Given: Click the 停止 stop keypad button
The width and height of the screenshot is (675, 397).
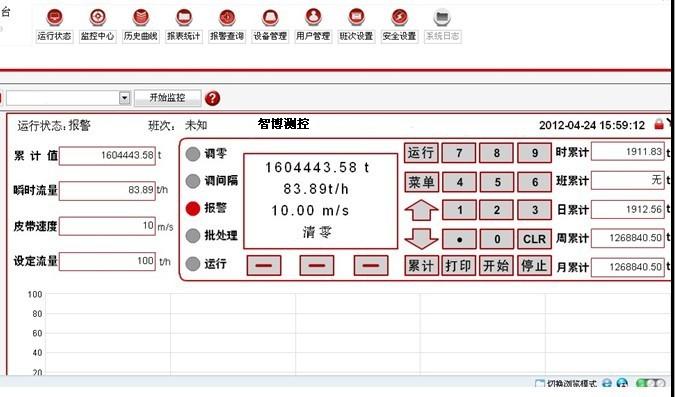Looking at the screenshot, I should tap(534, 266).
